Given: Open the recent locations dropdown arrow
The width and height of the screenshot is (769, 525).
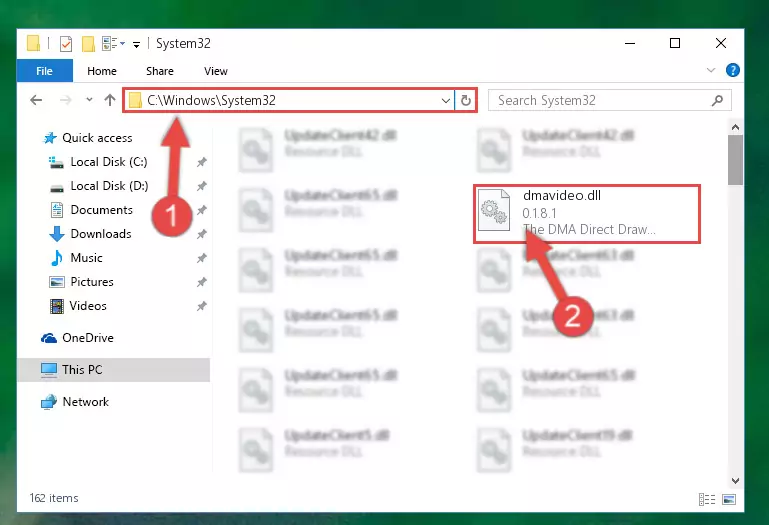Looking at the screenshot, I should (89, 100).
